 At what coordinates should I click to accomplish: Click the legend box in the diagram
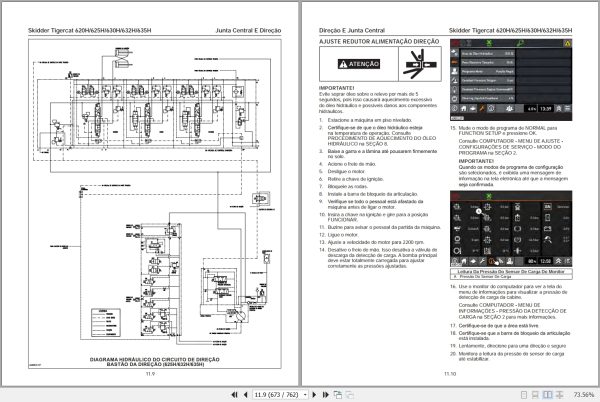[x=106, y=322]
